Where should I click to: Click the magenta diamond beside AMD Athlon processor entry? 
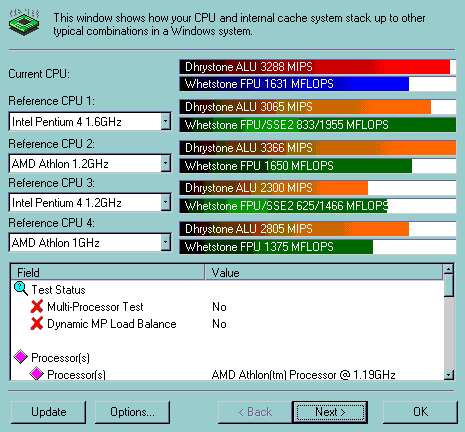(36, 374)
